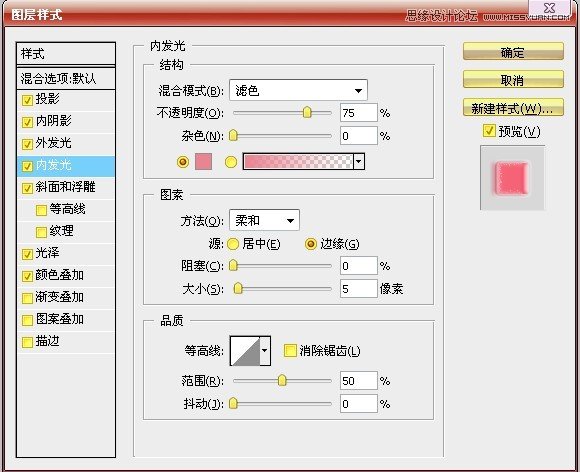Viewport: 580px width, 472px height.
Task: Select the 内发光 inner glow row
Action: click(66, 166)
